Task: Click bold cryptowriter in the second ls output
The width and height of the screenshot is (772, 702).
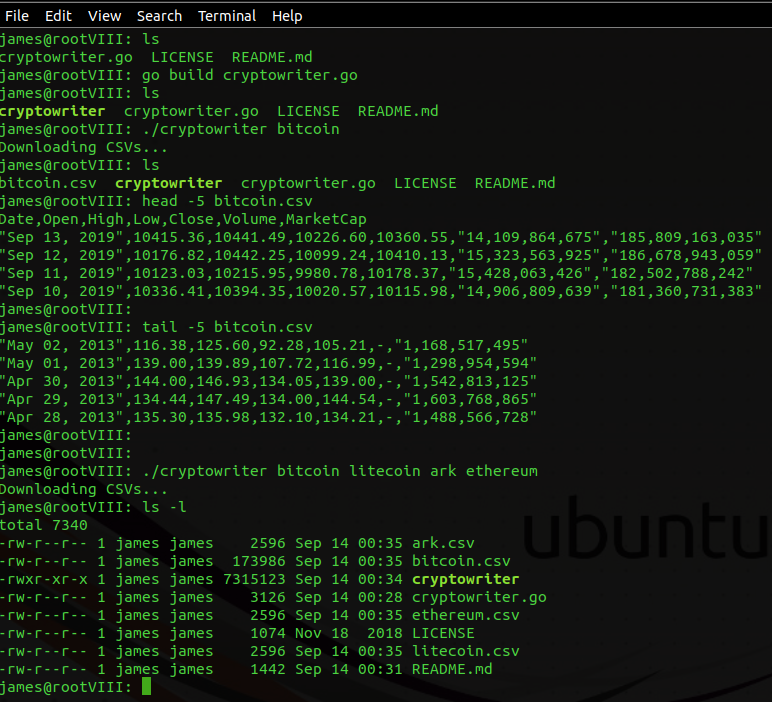Action: [x=53, y=111]
